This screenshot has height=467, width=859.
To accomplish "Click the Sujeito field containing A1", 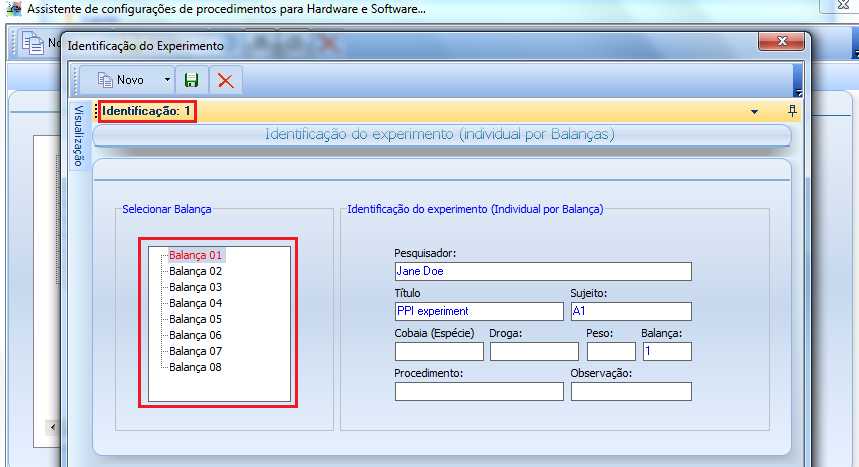I will coord(631,311).
